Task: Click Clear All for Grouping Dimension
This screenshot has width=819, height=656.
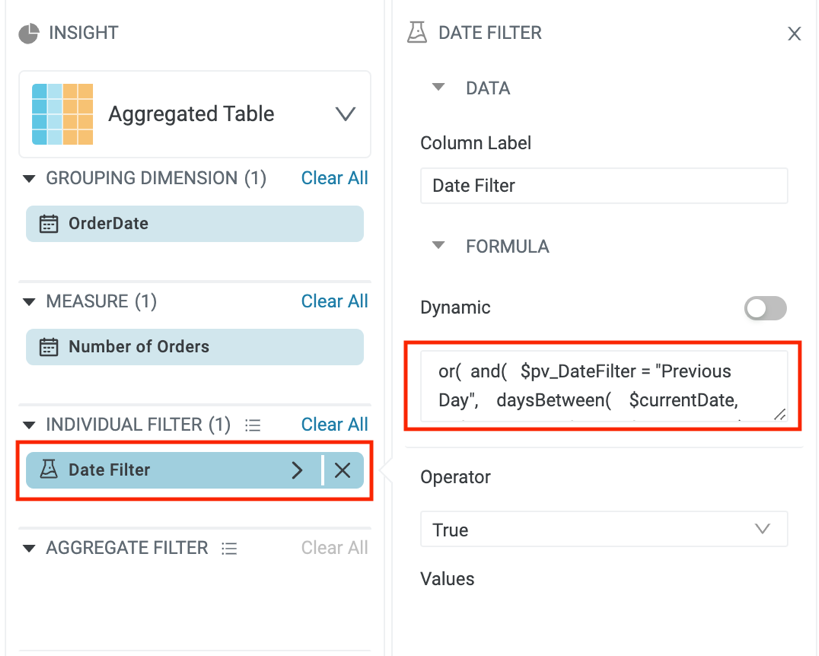Action: click(x=334, y=178)
